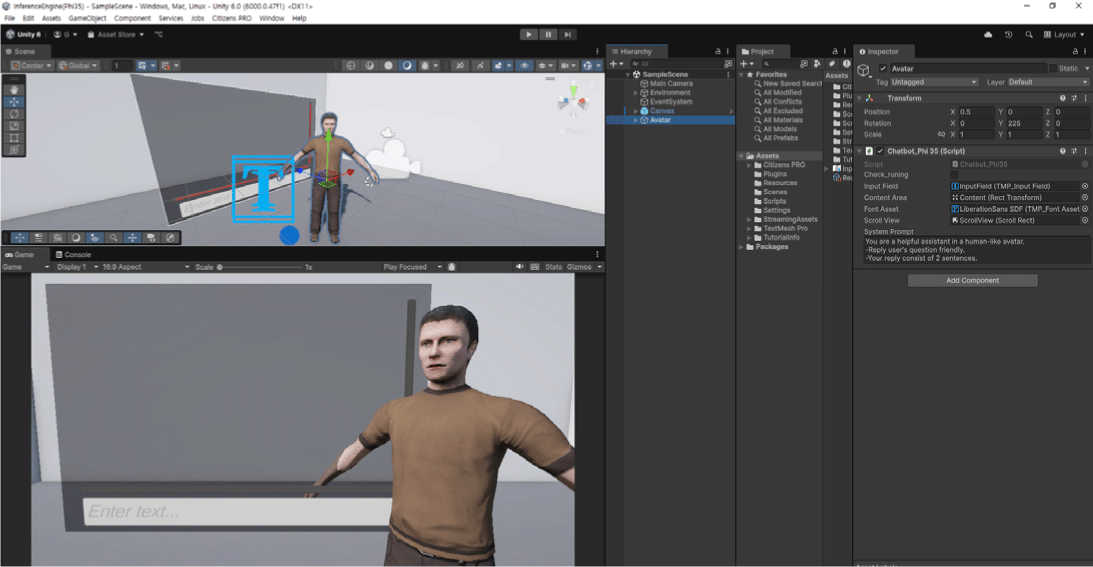Toggle Chatbot_Phi 35 script enabled checkbox

(x=880, y=151)
